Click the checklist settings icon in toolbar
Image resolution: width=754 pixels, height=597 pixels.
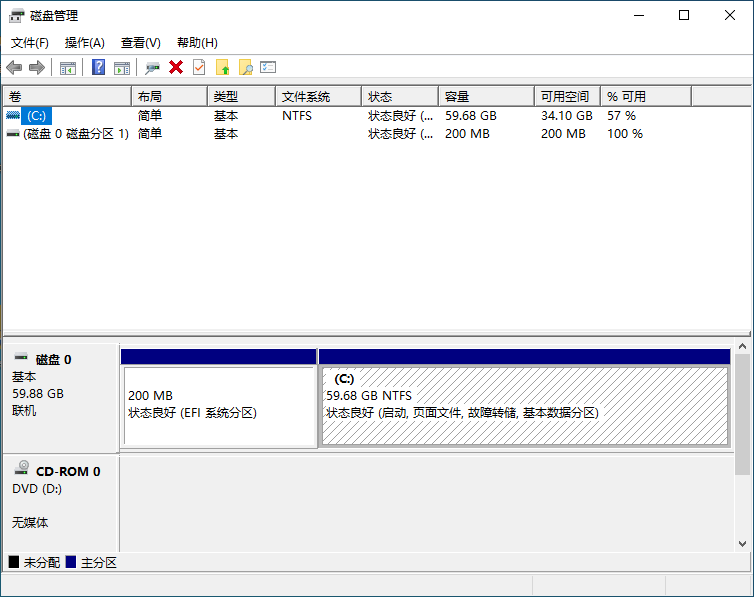click(268, 67)
